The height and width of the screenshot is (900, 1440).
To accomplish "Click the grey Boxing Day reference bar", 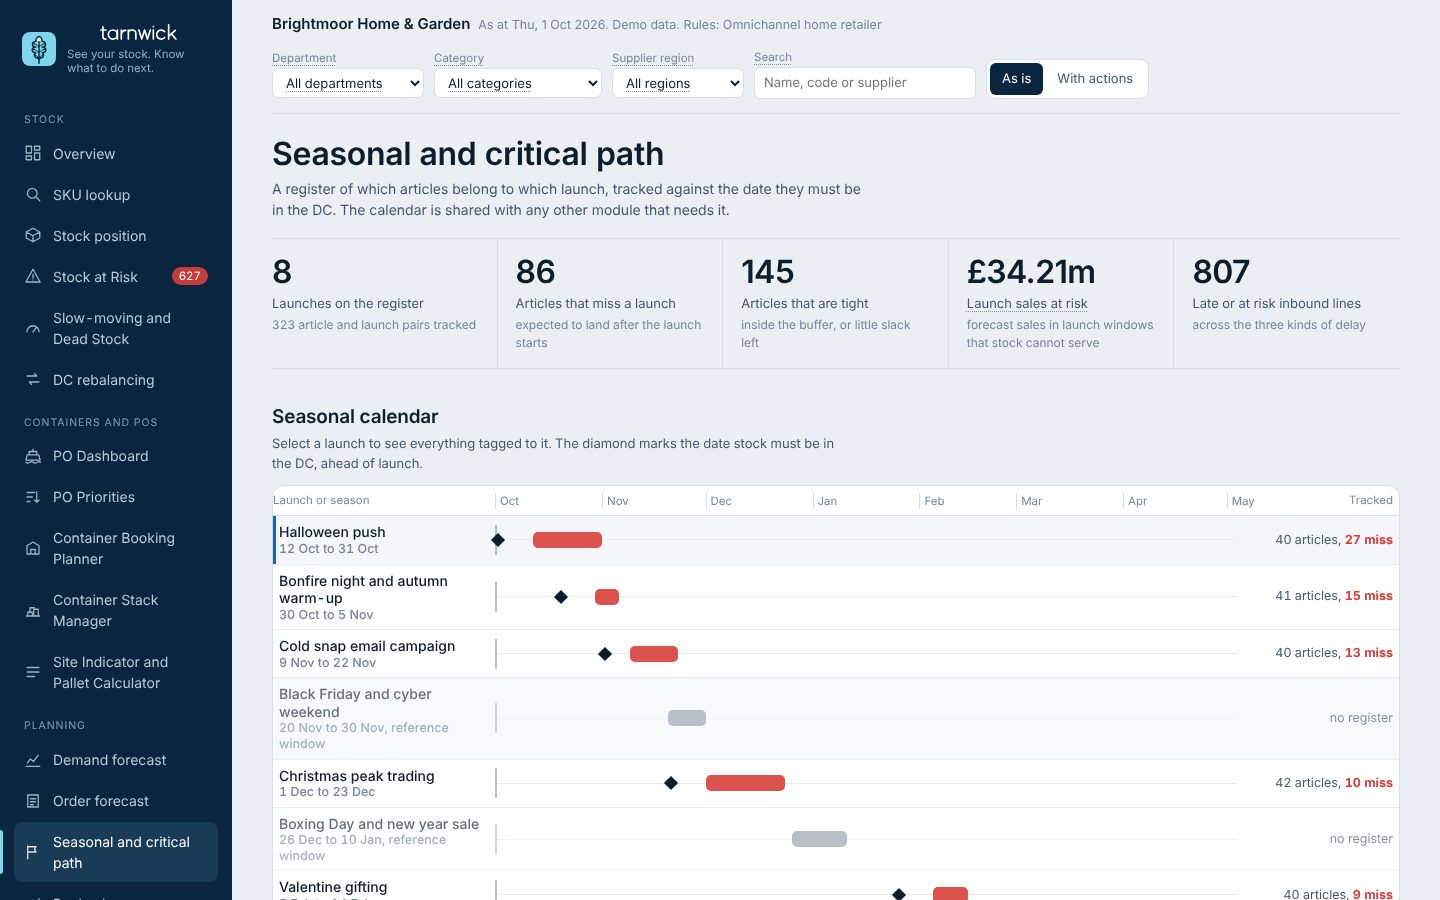I will 819,839.
